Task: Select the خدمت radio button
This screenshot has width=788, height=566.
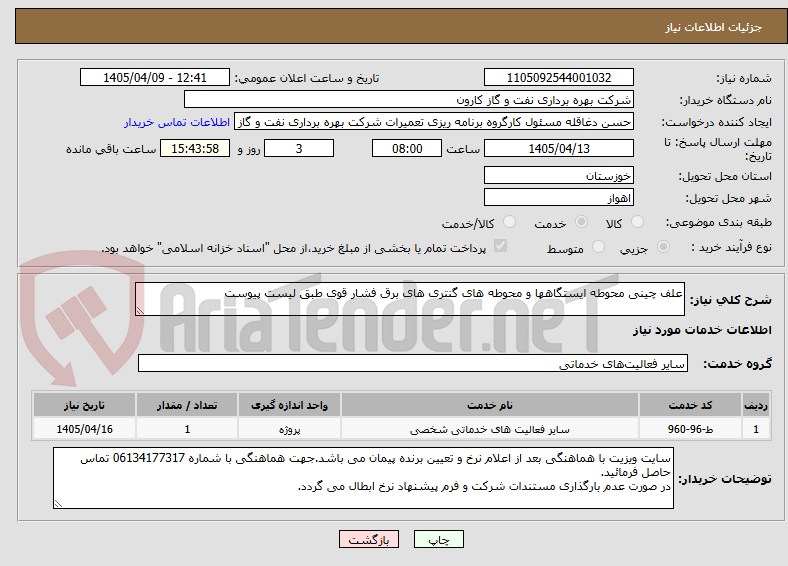Action: tap(581, 222)
